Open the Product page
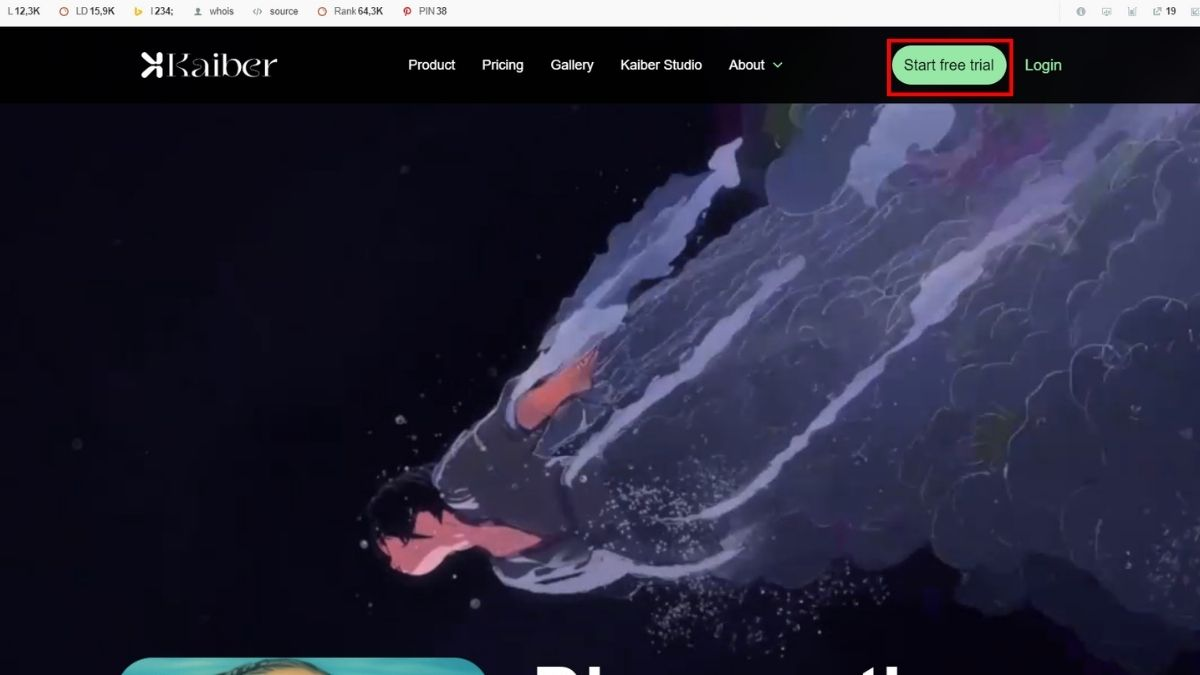1200x675 pixels. [431, 65]
